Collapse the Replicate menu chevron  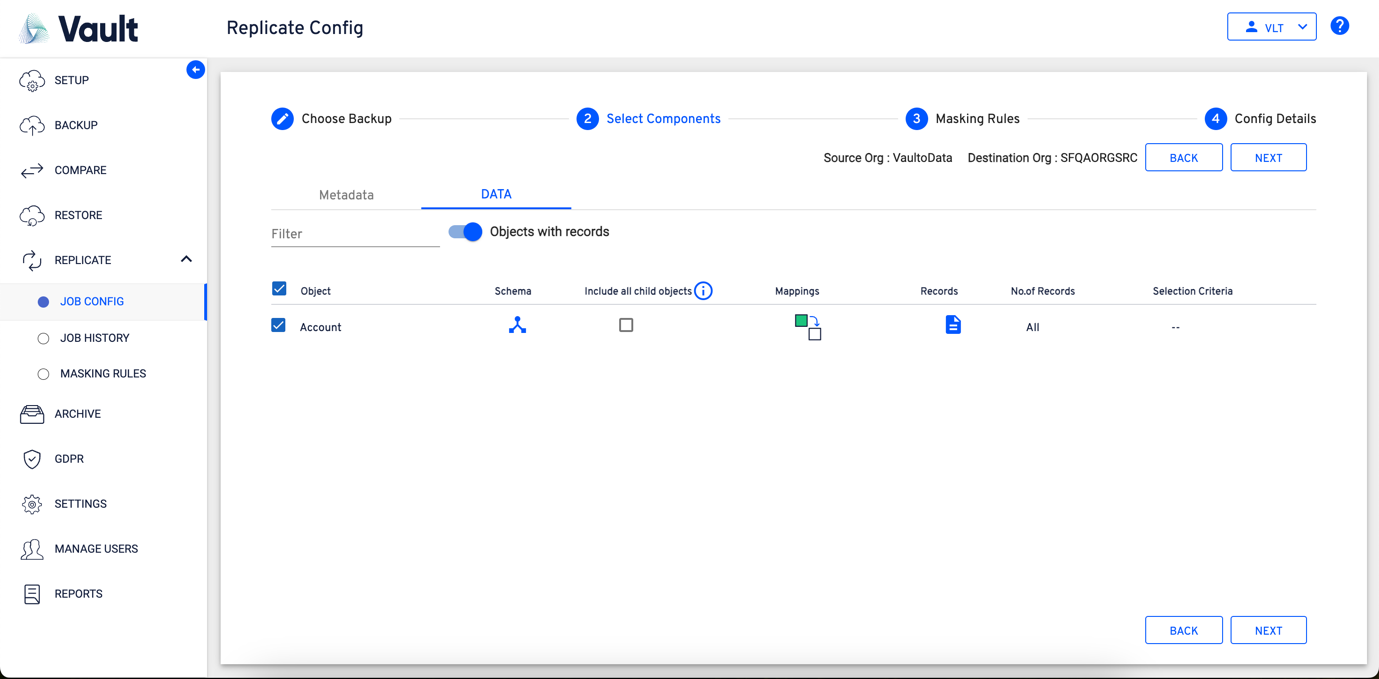tap(186, 260)
